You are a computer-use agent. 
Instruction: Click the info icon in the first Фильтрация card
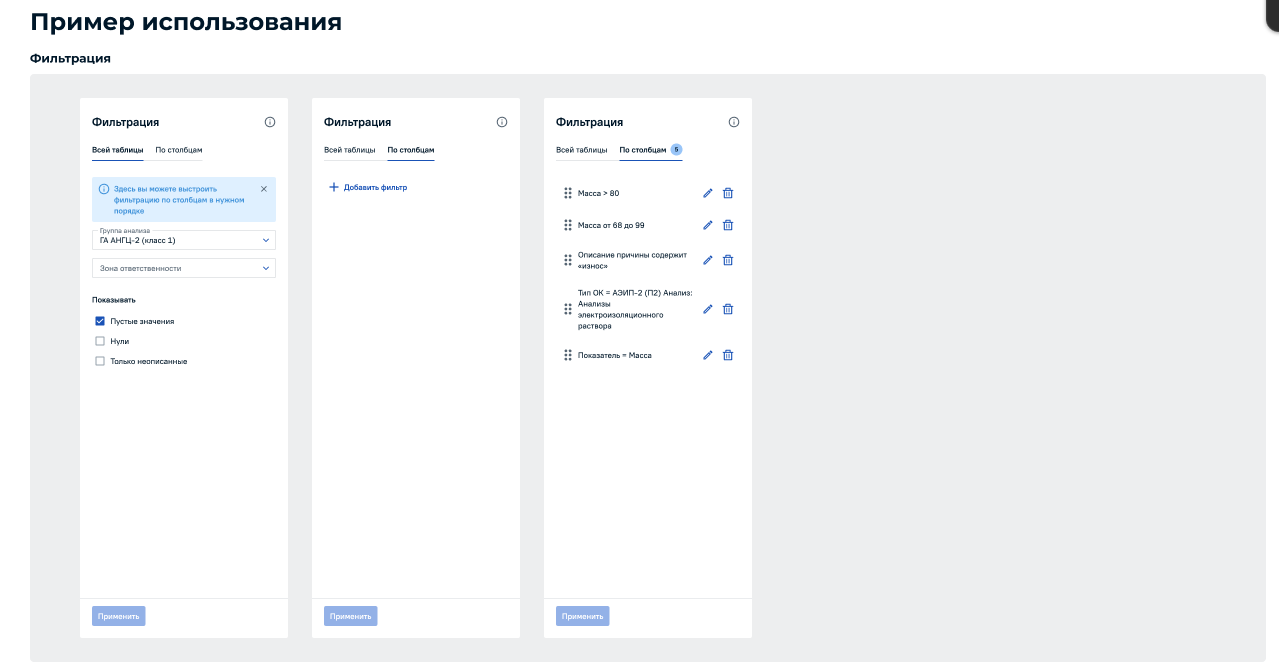click(x=269, y=121)
